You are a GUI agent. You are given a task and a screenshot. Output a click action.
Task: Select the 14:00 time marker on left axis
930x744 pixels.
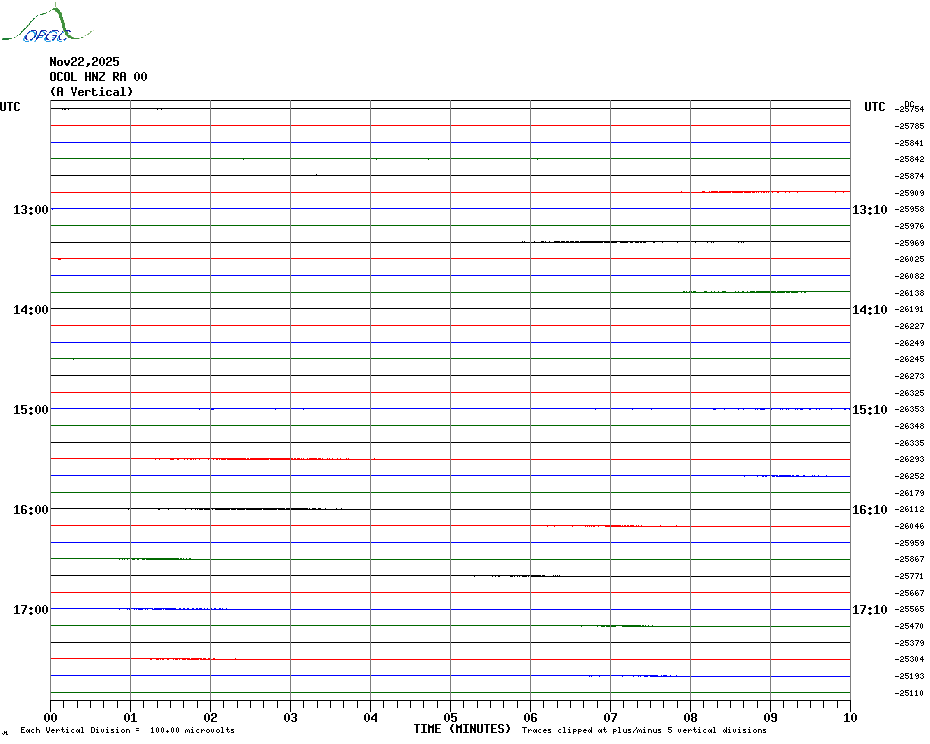[31, 309]
